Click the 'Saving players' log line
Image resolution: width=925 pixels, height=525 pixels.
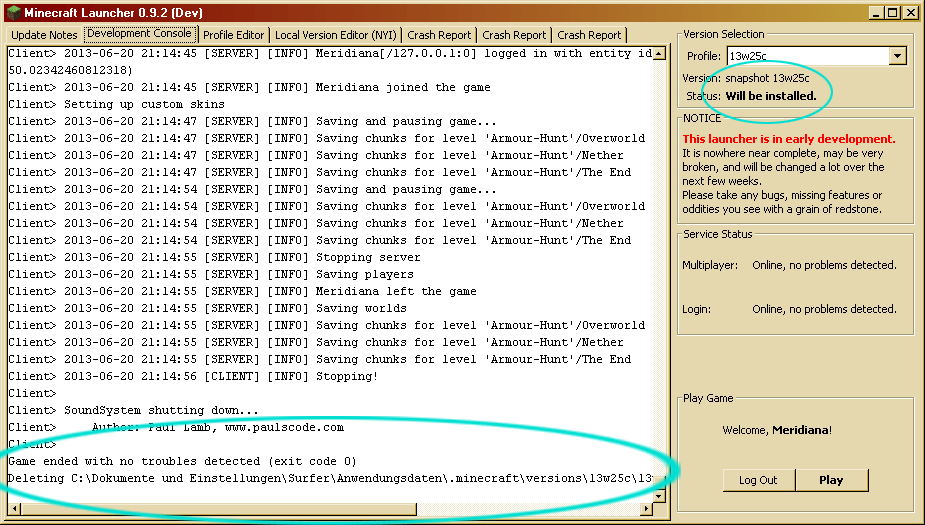coord(211,274)
